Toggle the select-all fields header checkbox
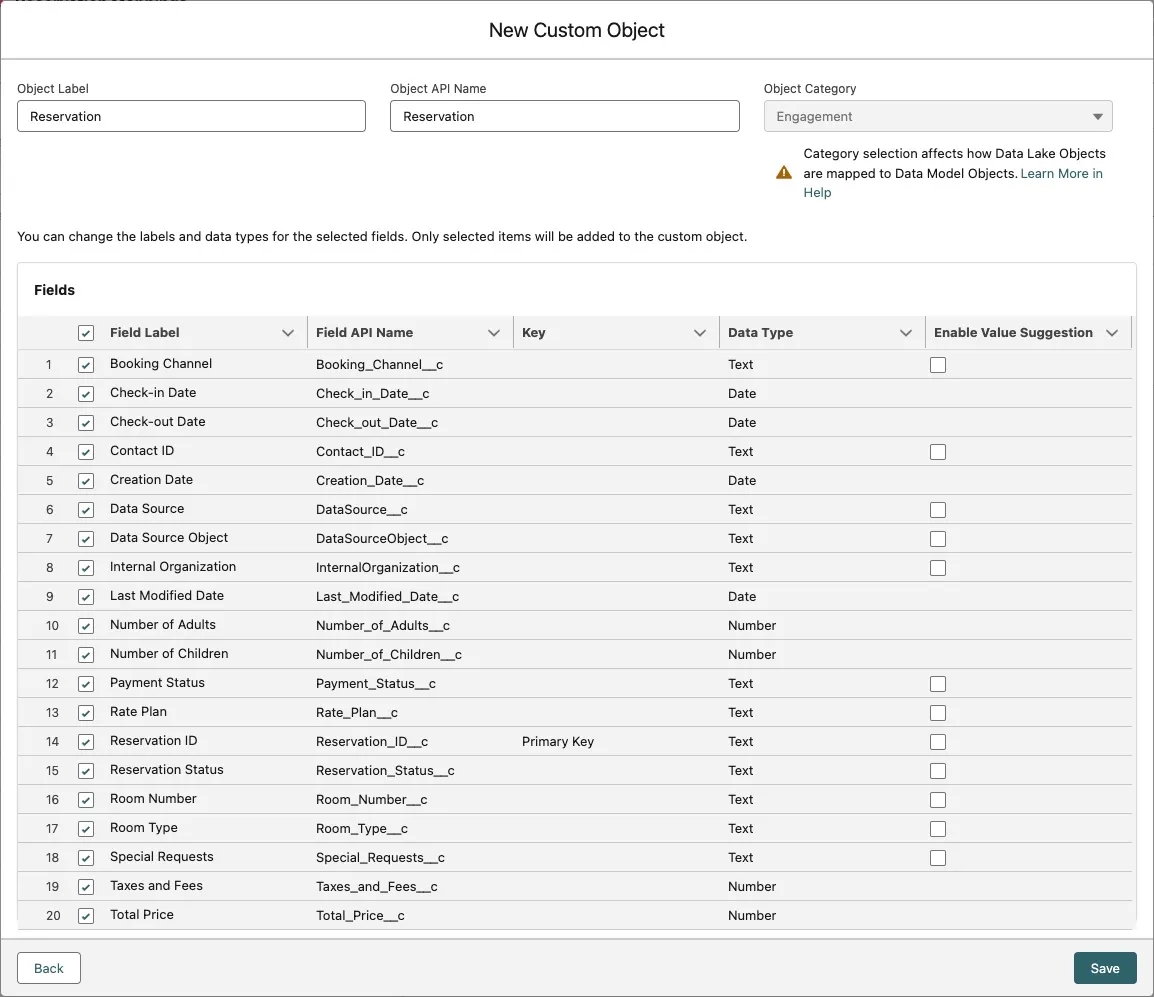This screenshot has height=997, width=1154. coord(86,333)
